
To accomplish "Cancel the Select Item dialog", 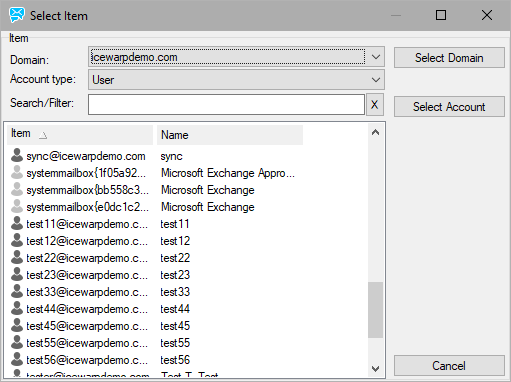I will point(449,366).
